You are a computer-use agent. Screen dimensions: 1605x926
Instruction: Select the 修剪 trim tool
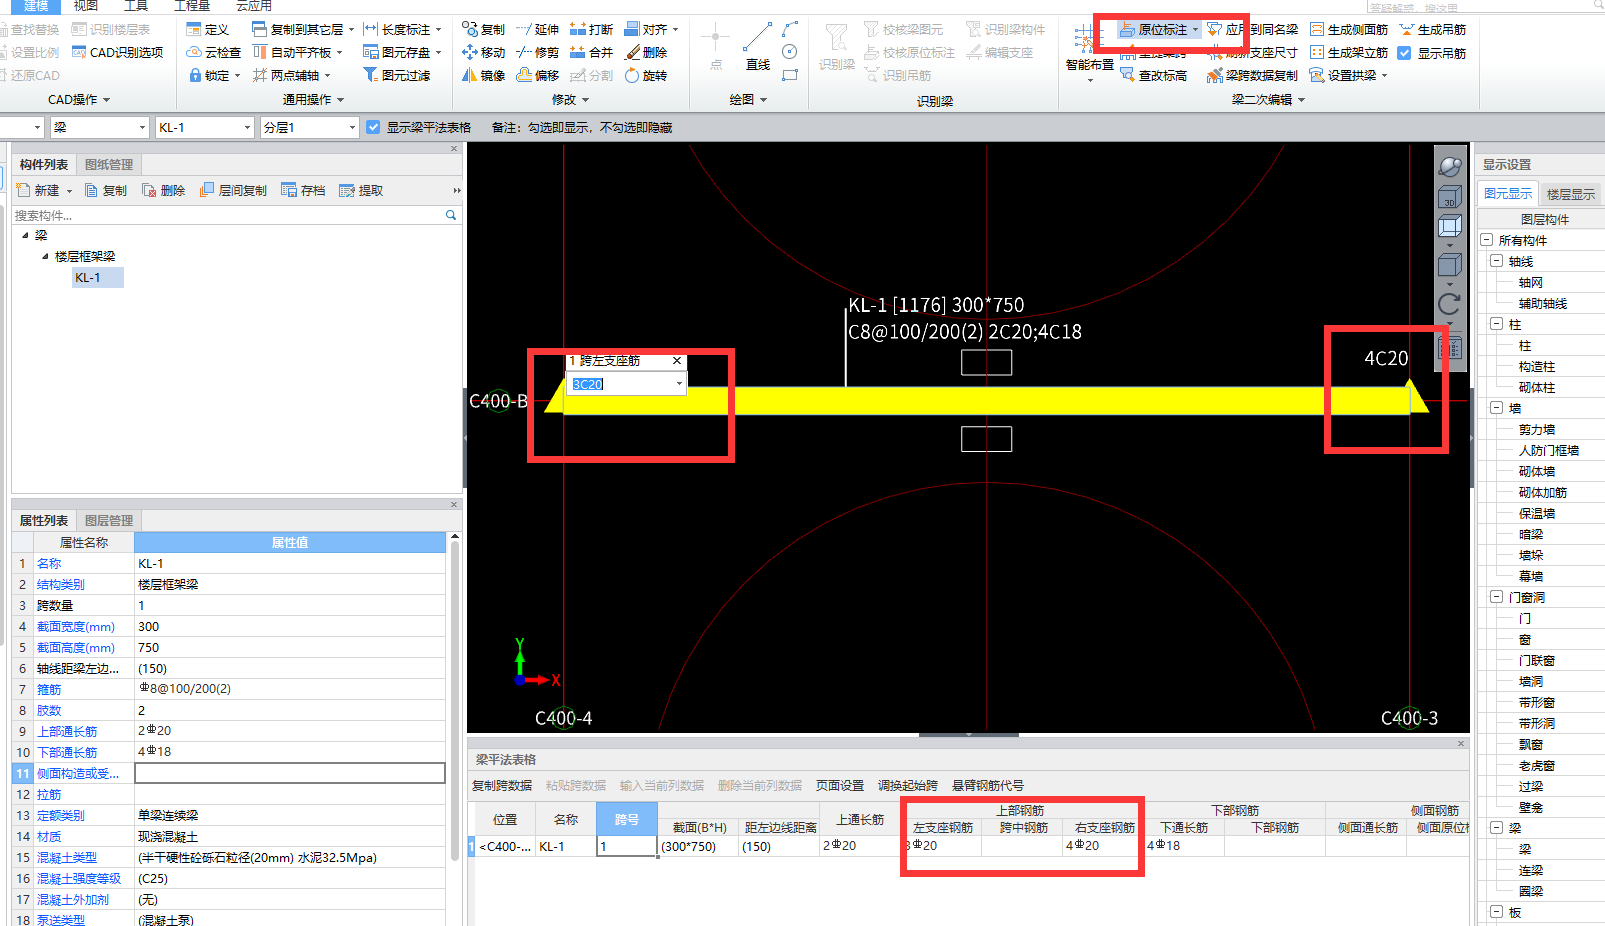(537, 52)
